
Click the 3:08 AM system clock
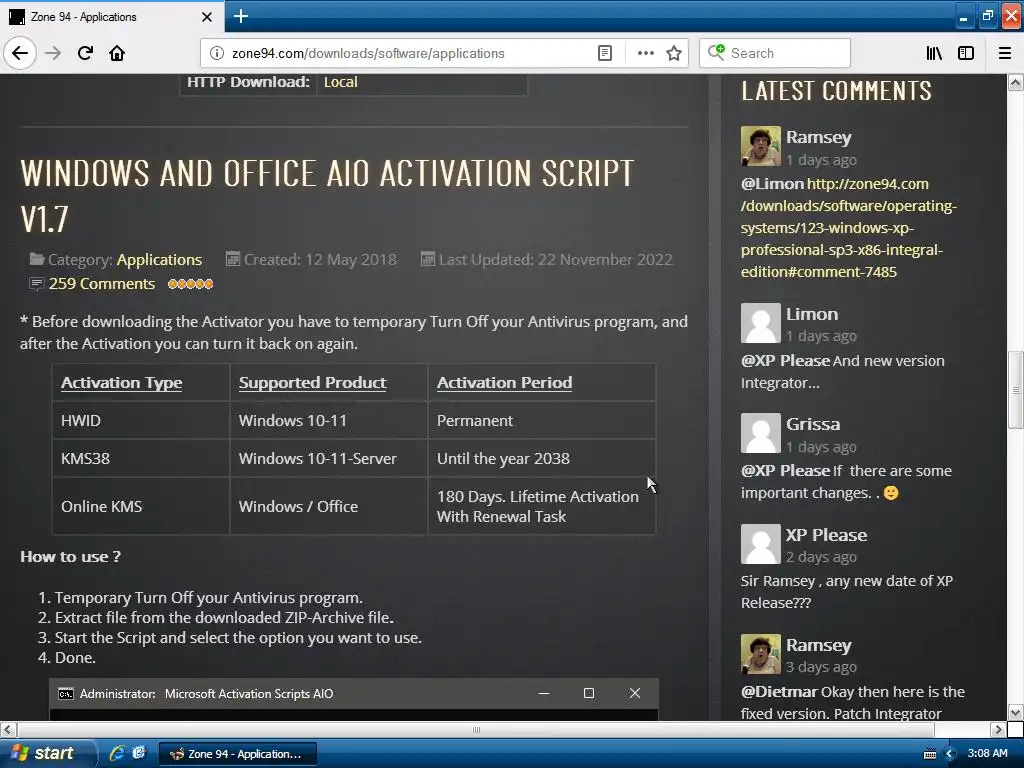coord(987,753)
